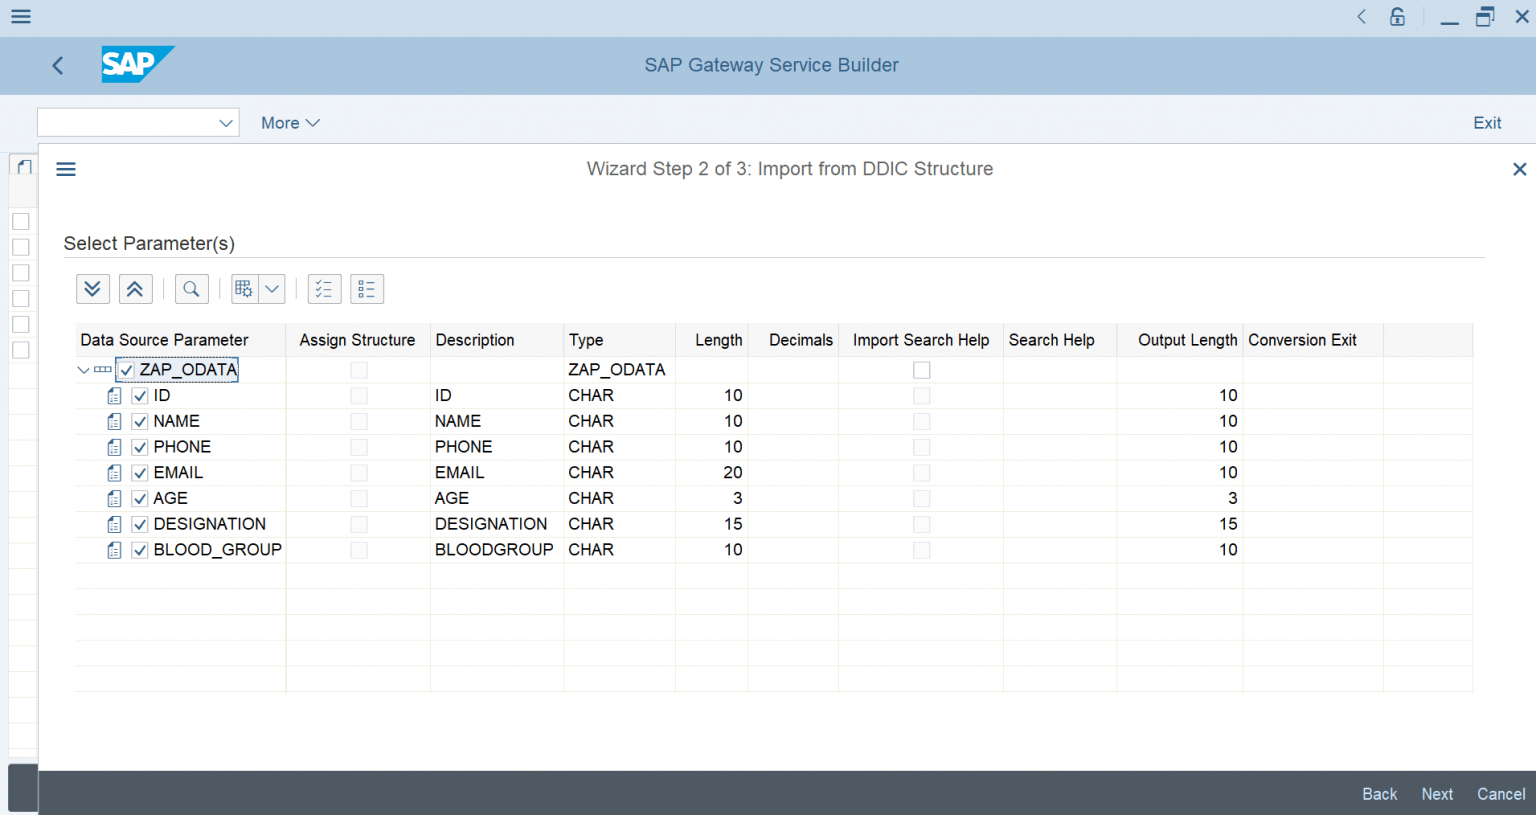Open the SAP logo in the header
This screenshot has height=815, width=1536.
click(137, 64)
